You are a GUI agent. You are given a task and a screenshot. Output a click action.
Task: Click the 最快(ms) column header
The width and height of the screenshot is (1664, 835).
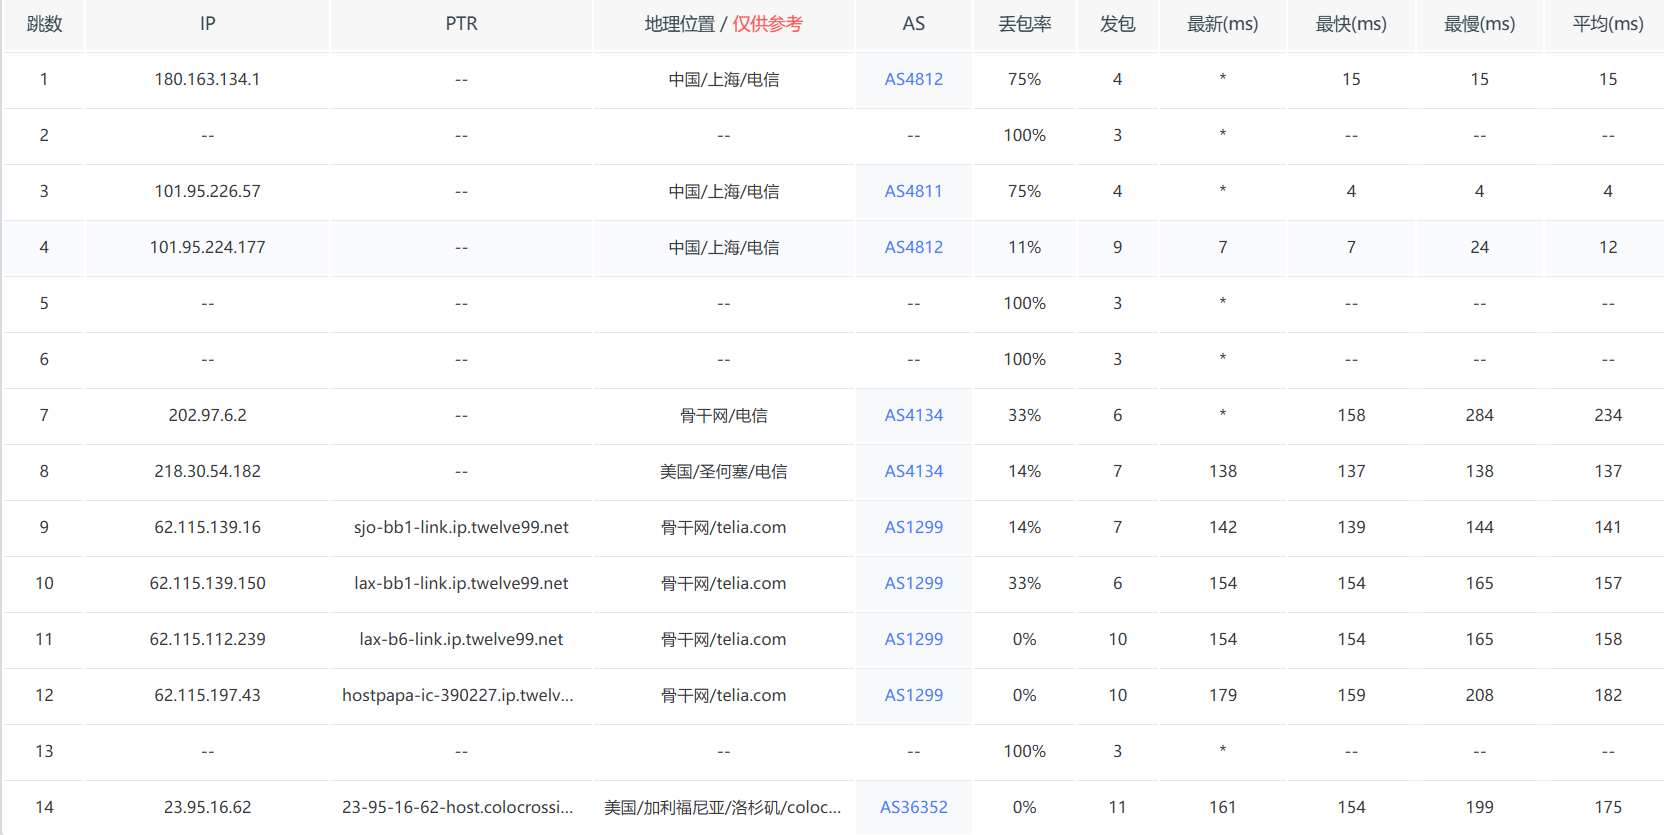pos(1351,24)
